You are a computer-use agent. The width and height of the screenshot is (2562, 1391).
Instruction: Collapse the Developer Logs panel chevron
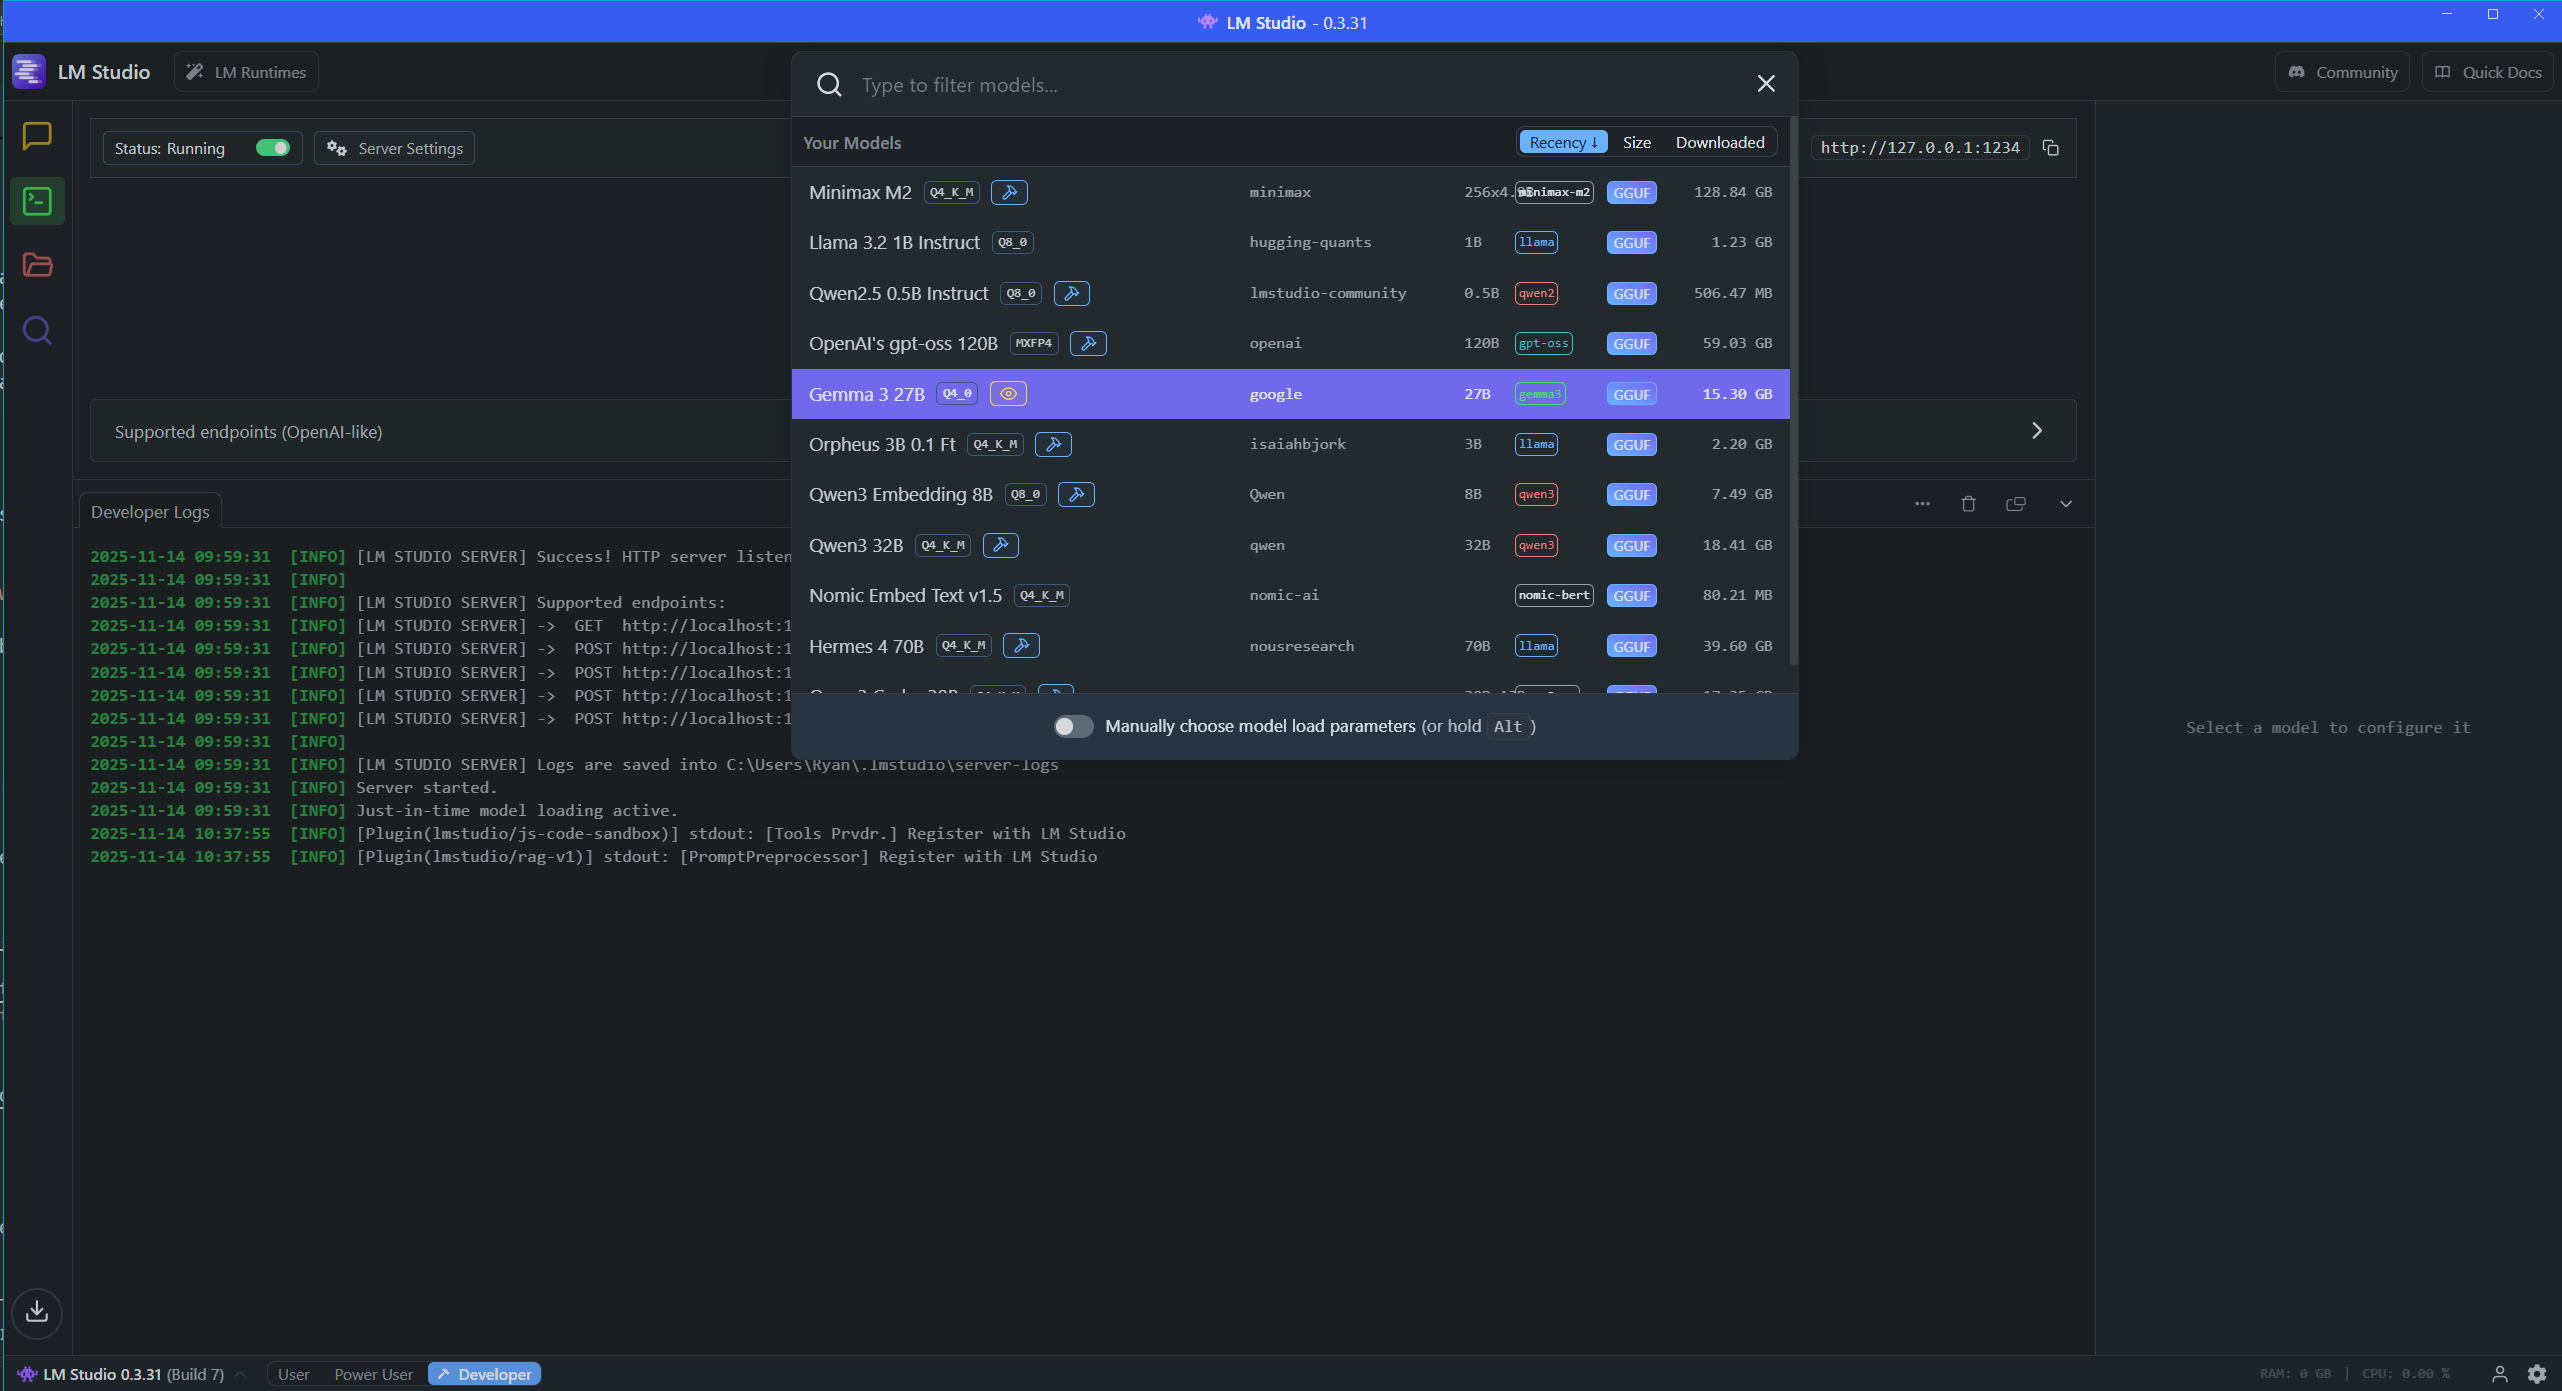coord(2066,504)
